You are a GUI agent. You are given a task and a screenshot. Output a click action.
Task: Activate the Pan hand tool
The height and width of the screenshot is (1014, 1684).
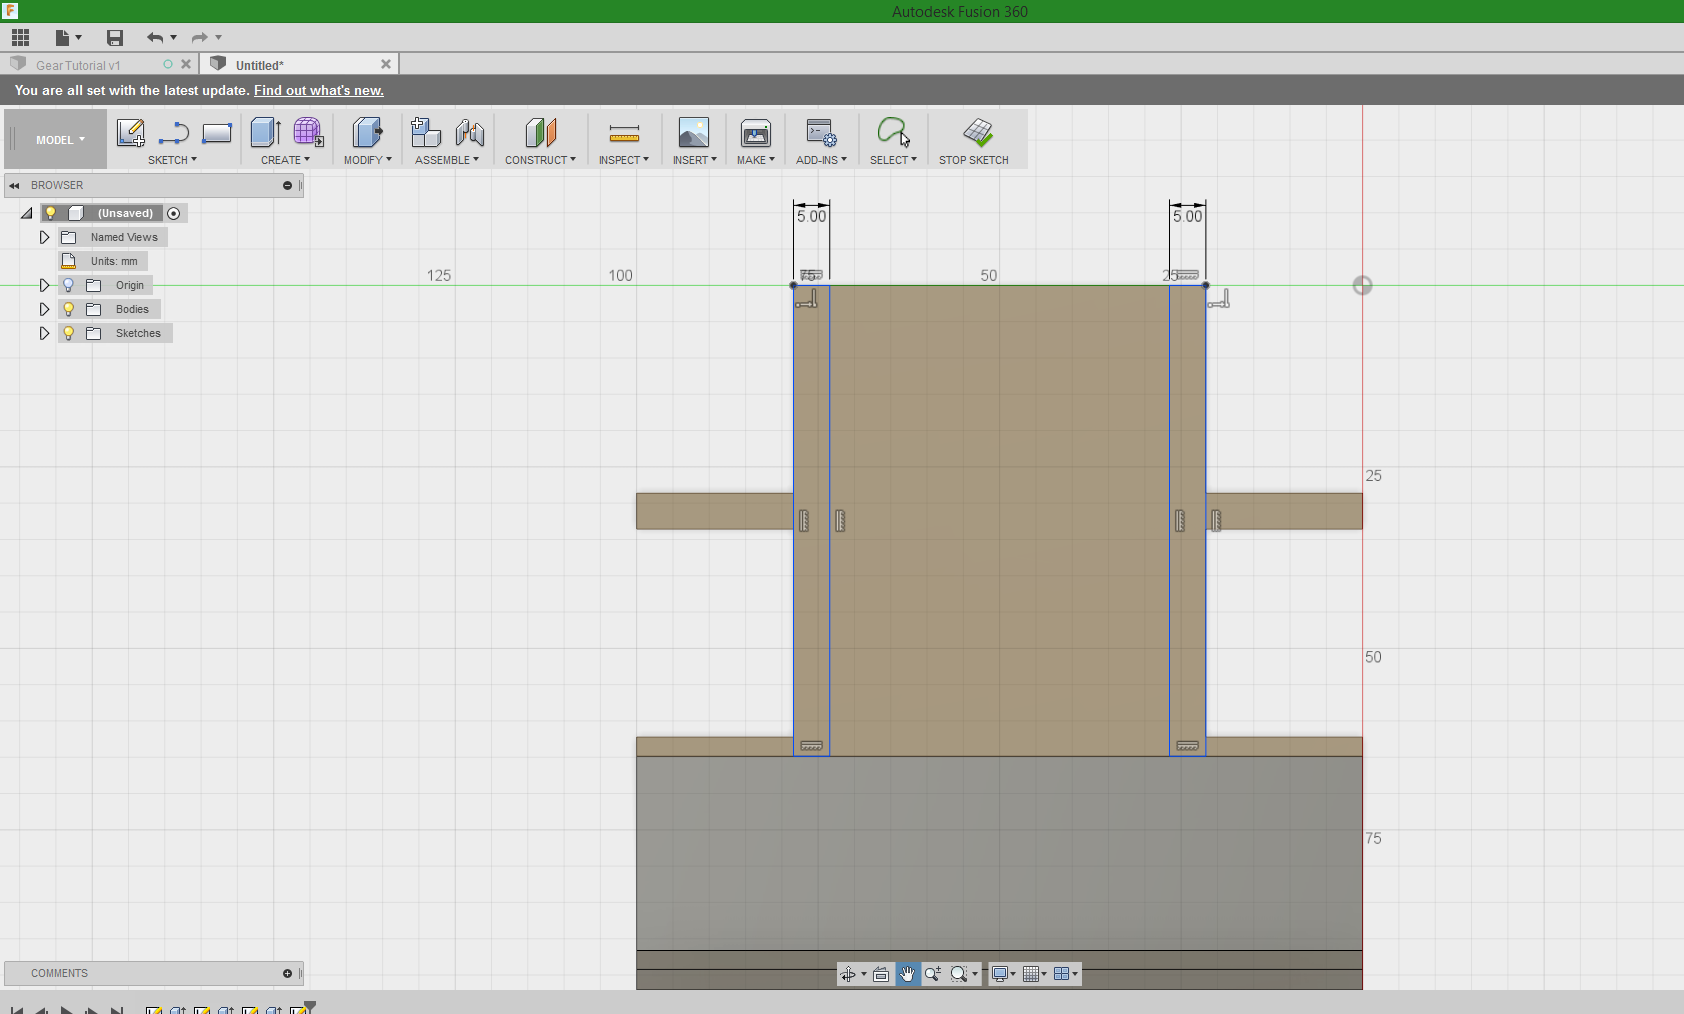point(907,974)
